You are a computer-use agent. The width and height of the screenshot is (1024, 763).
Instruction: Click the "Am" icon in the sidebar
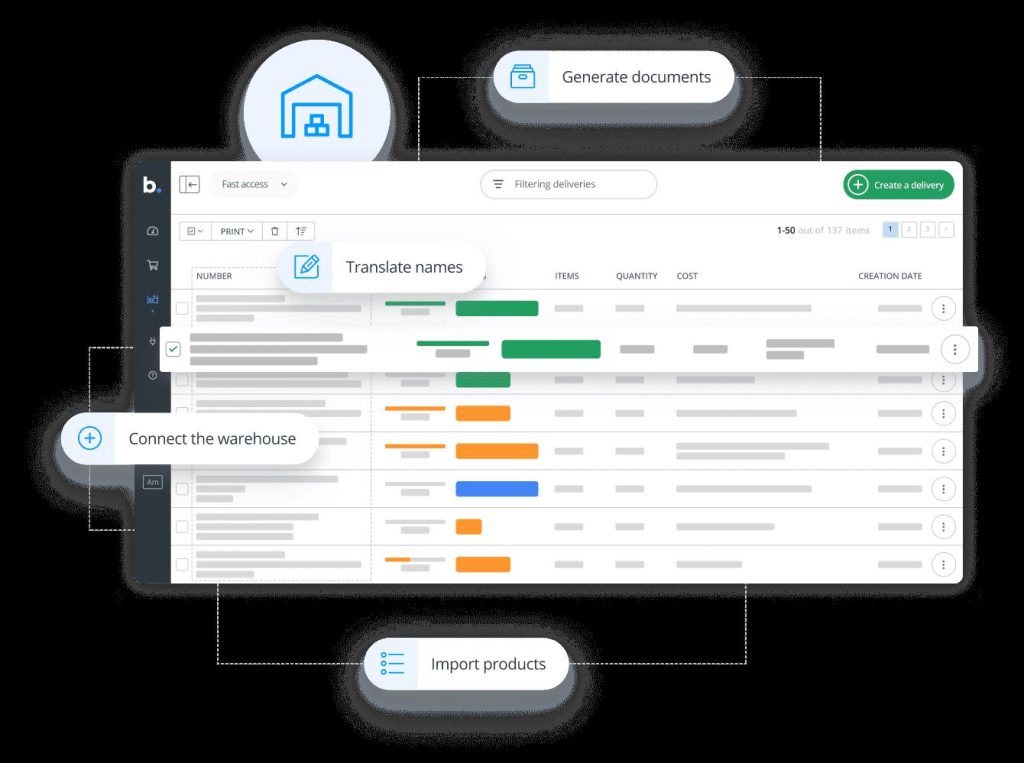click(153, 482)
